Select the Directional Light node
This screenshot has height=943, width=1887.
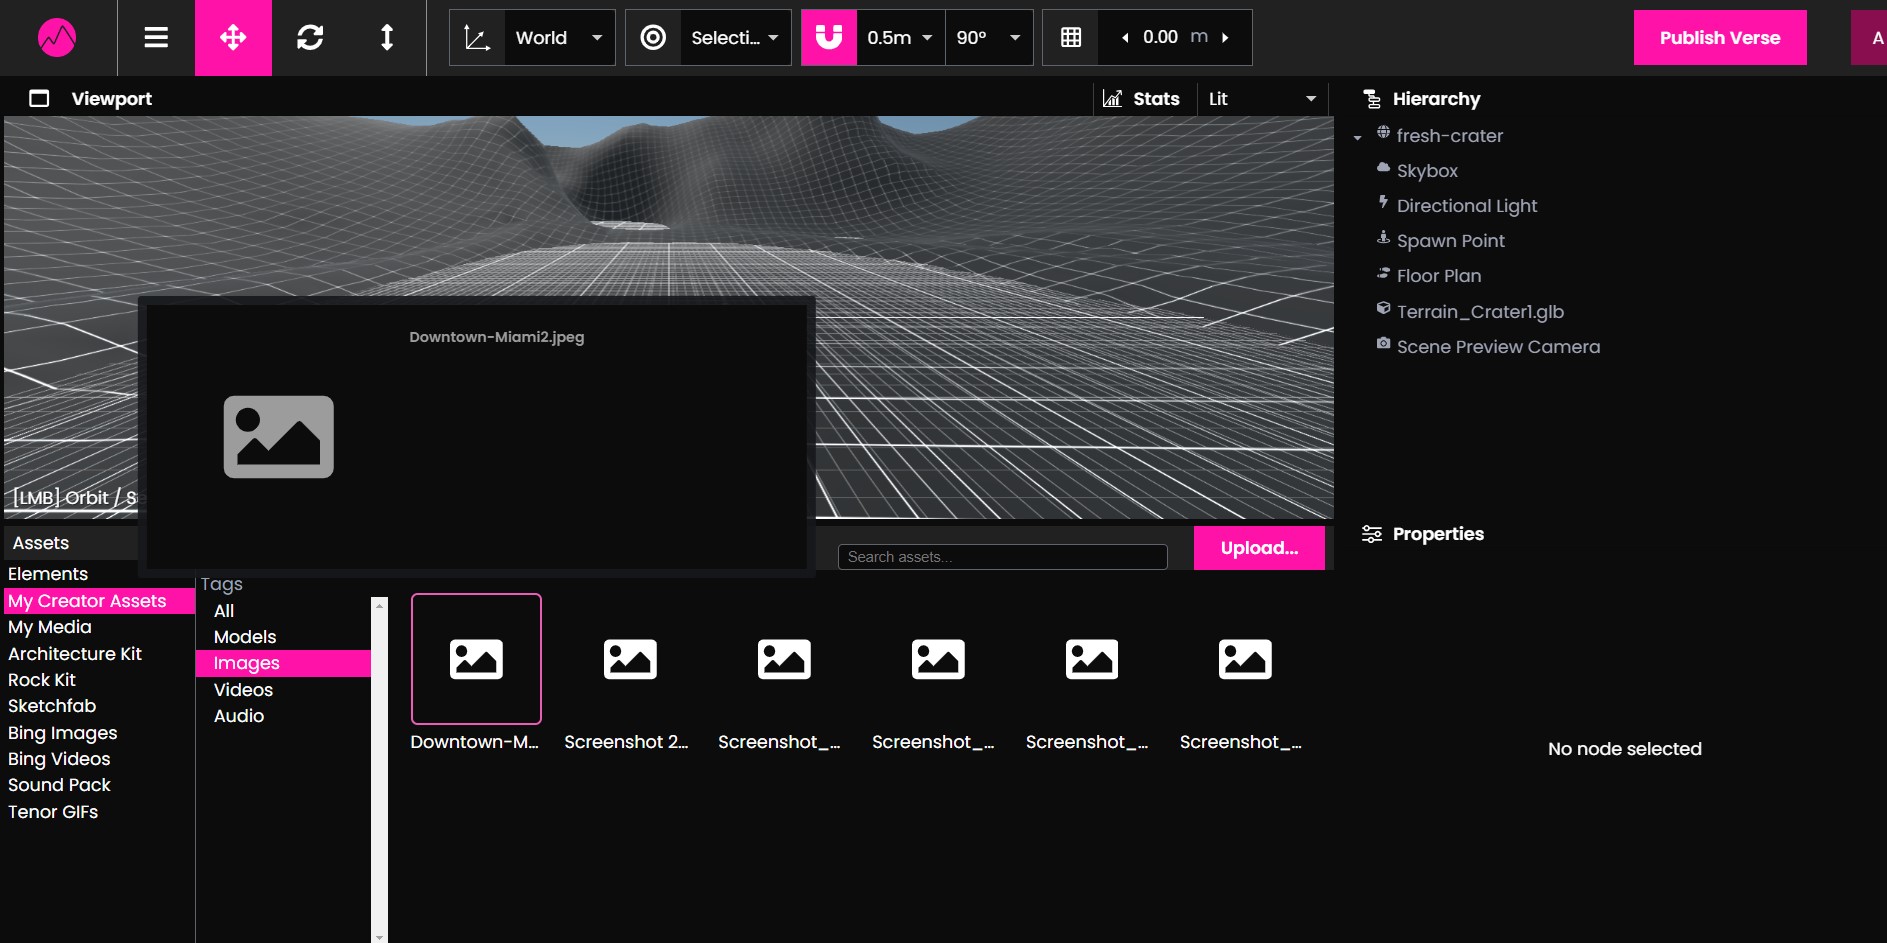[x=1467, y=206]
